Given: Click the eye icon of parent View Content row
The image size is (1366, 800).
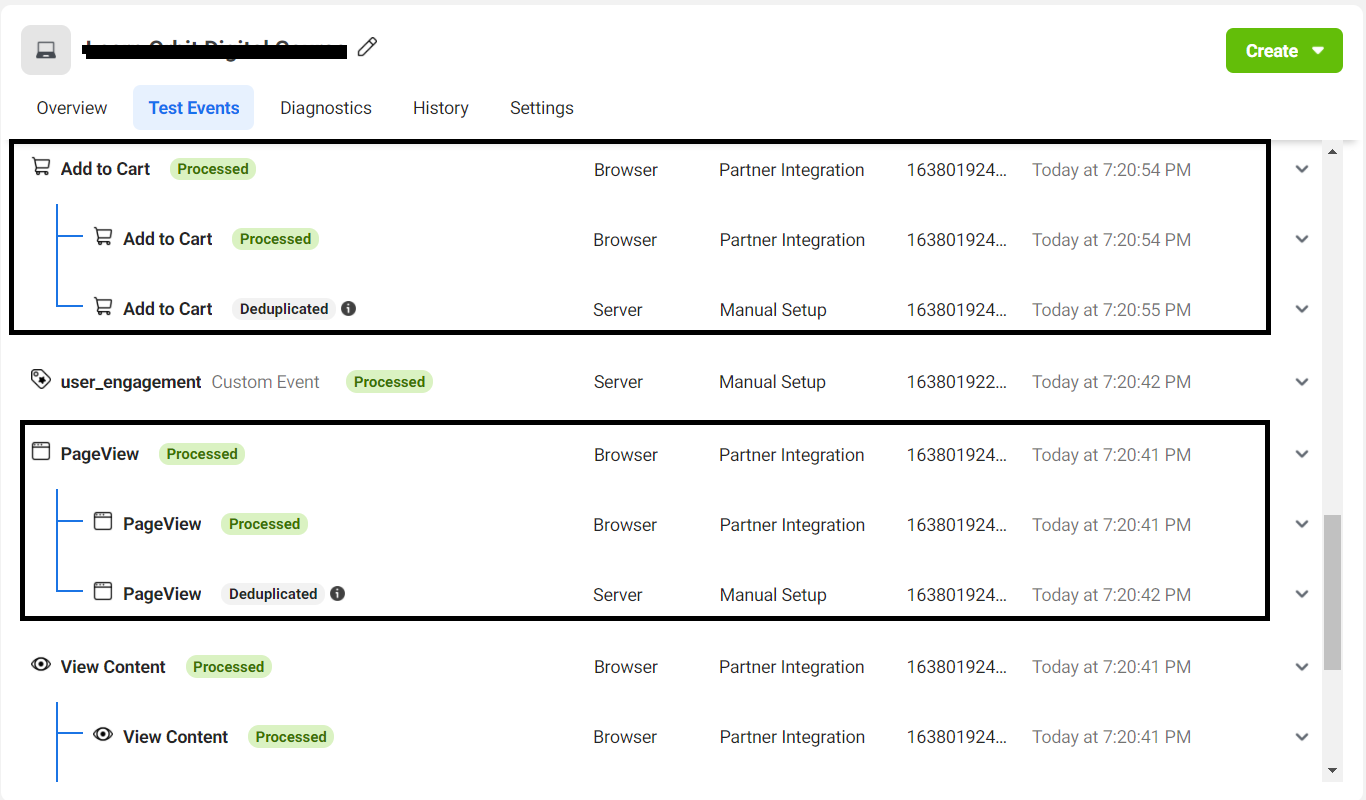Looking at the screenshot, I should tap(41, 664).
